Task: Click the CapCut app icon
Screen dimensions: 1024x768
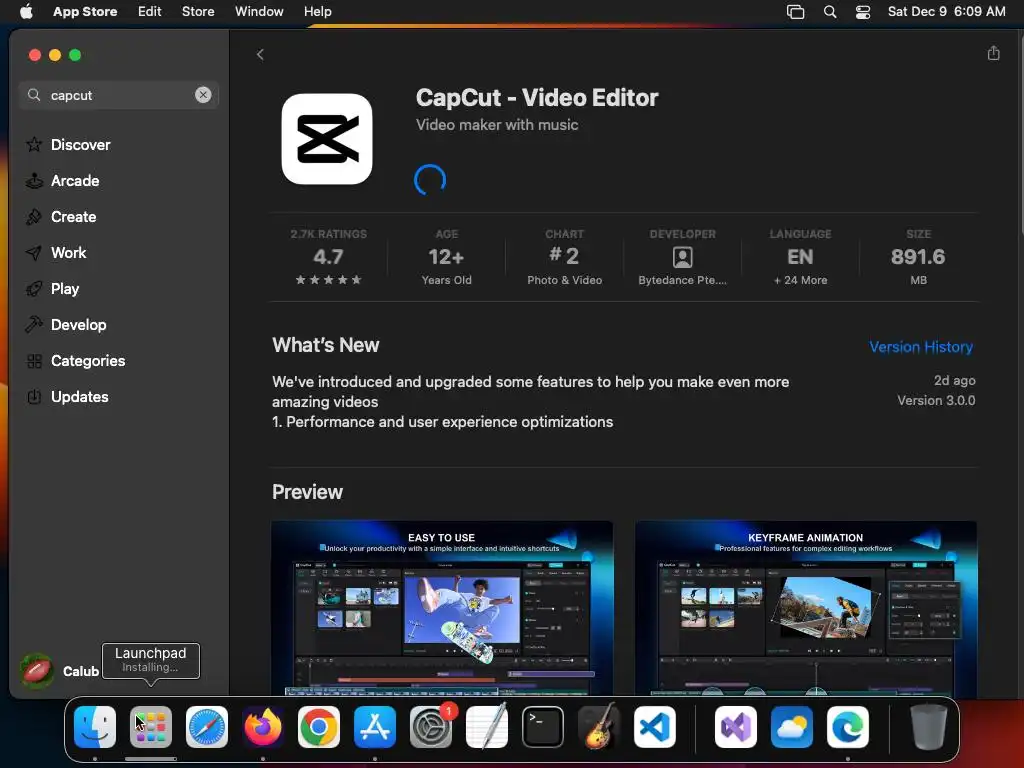Action: coord(327,139)
